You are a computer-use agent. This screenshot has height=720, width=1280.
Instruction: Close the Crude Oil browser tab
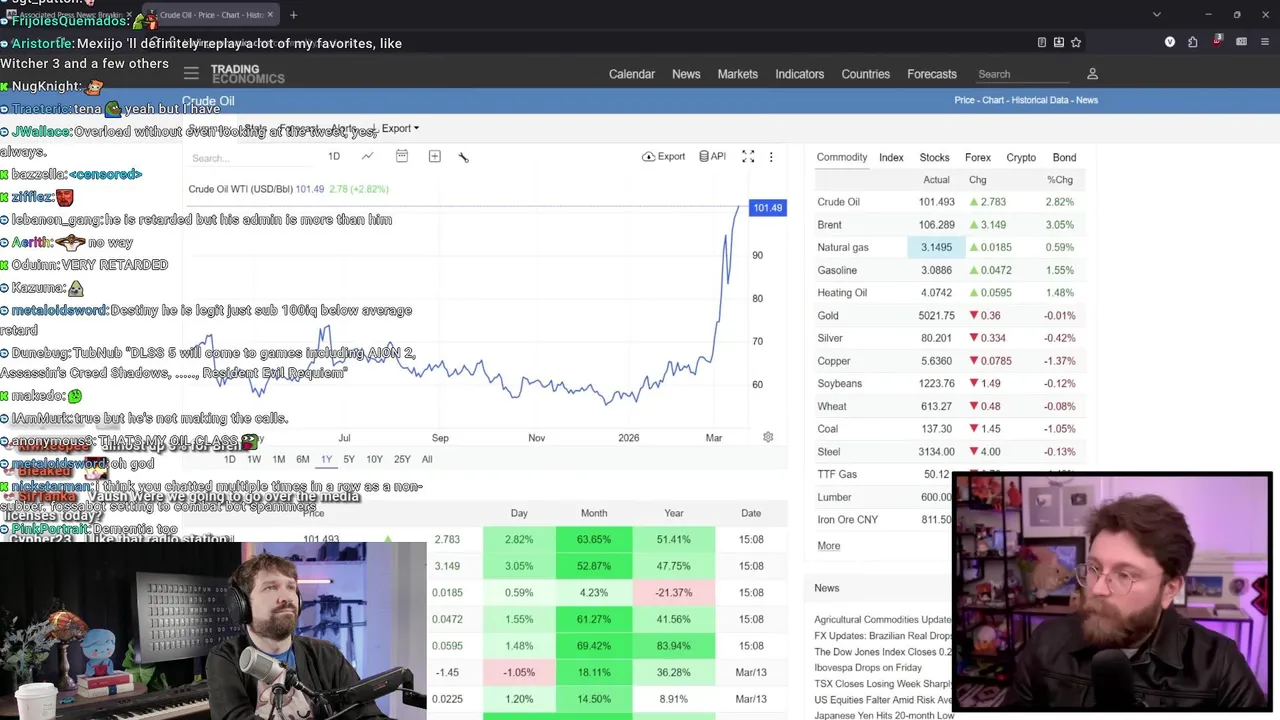click(x=270, y=15)
